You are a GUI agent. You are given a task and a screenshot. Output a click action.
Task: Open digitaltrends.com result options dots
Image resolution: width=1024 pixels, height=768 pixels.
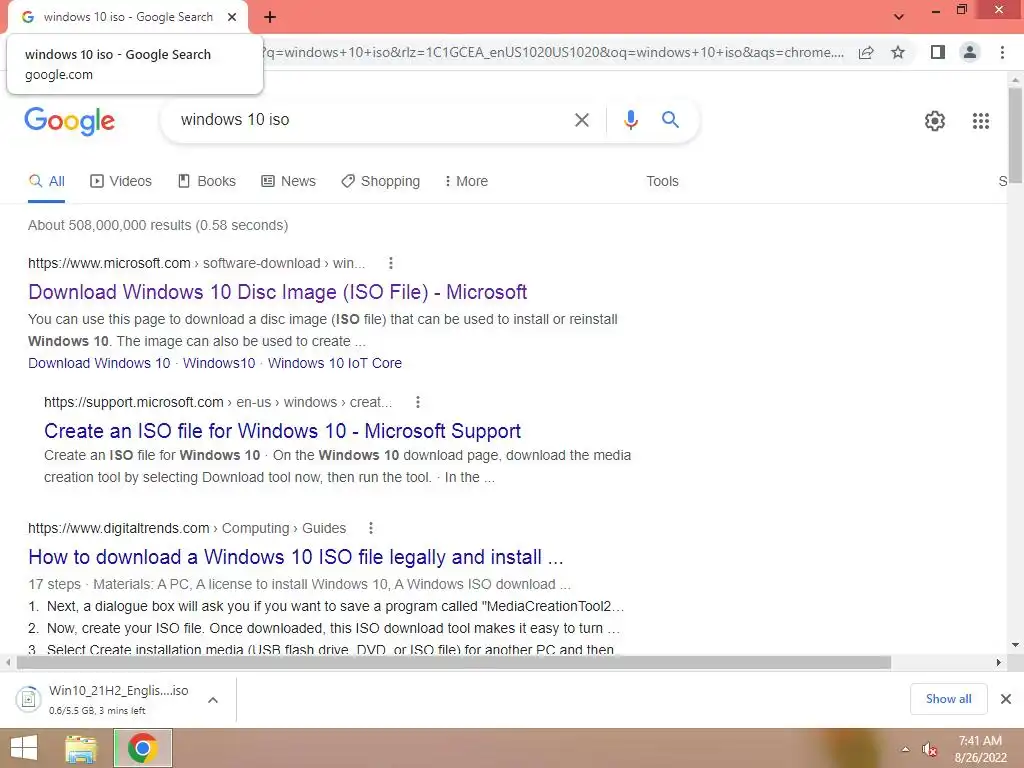370,528
